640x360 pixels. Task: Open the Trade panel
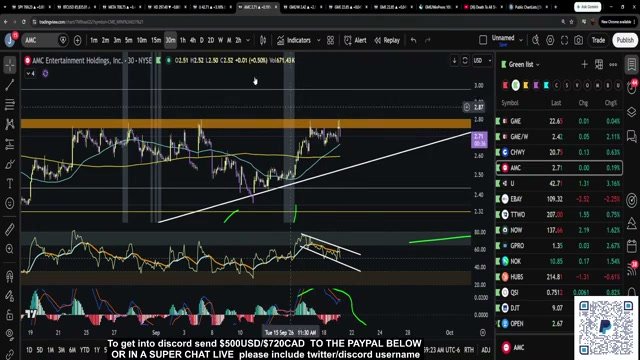pos(598,40)
